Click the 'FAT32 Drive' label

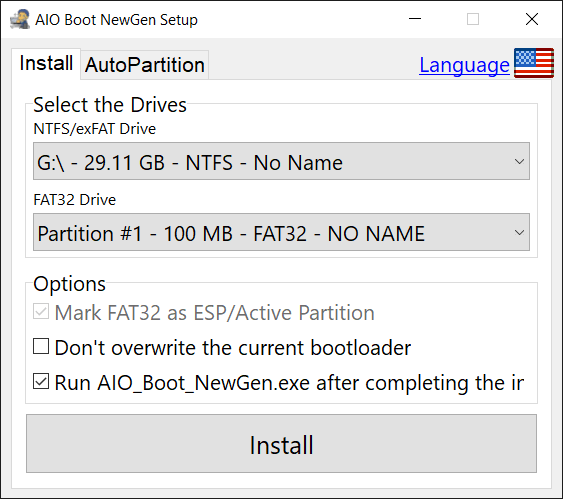[75, 200]
